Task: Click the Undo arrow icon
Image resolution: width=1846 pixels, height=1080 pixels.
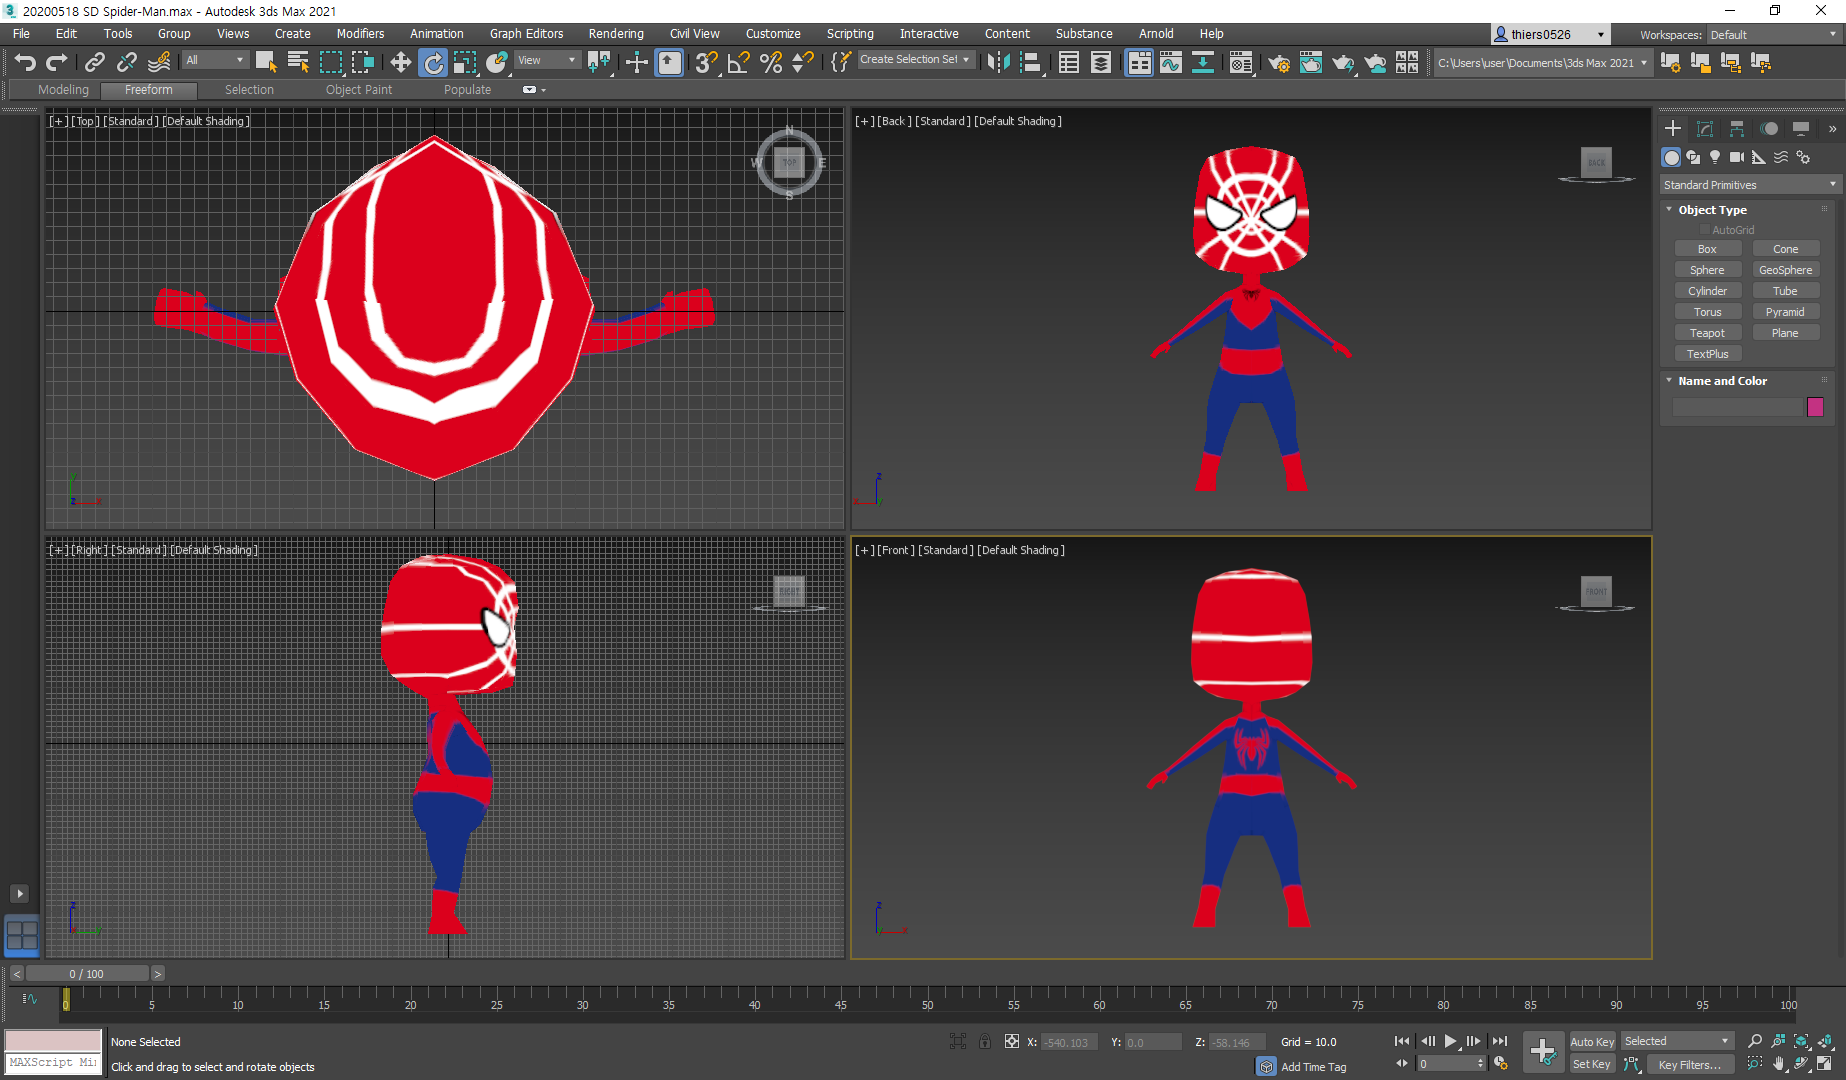Action: point(25,63)
